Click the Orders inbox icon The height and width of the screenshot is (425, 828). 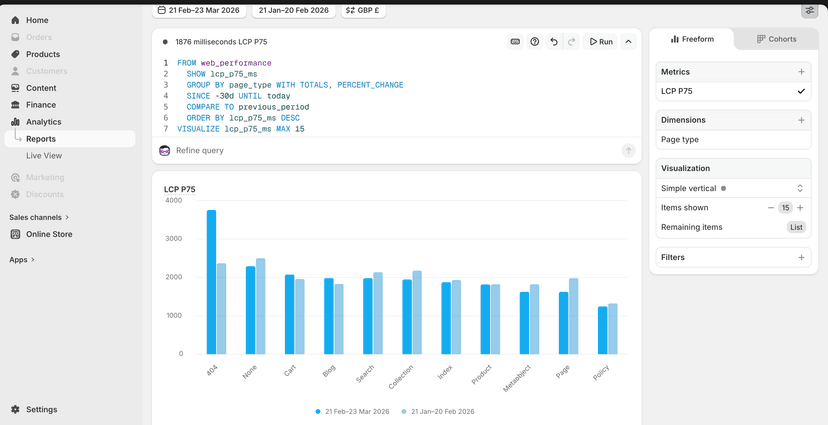pos(15,37)
